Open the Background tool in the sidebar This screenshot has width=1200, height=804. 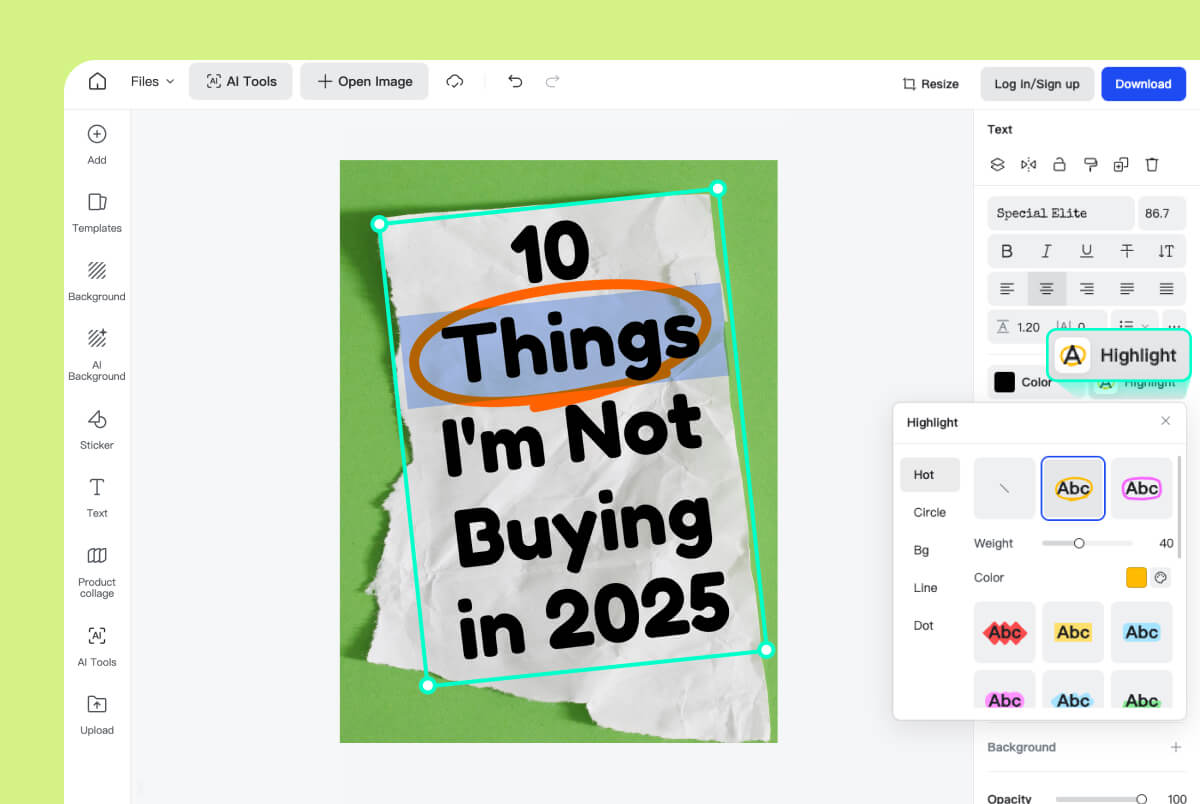(x=97, y=281)
